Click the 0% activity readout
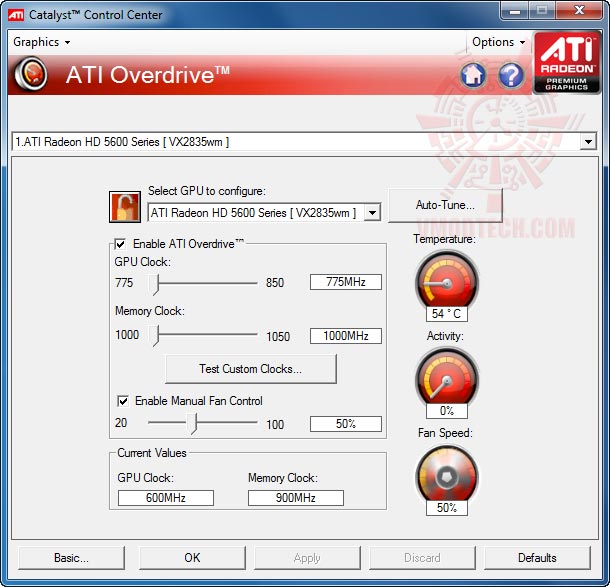The width and height of the screenshot is (610, 587). 447,411
